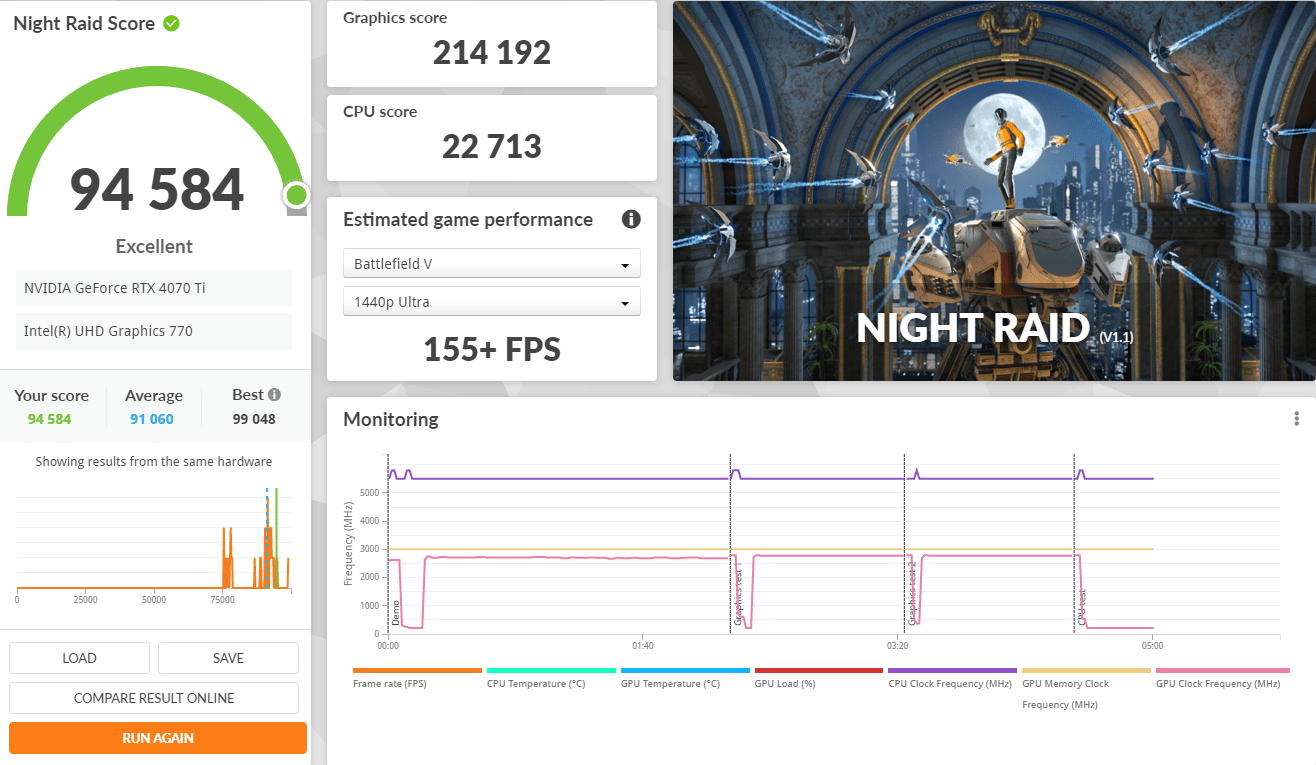Click the Excellent rating label

(154, 246)
